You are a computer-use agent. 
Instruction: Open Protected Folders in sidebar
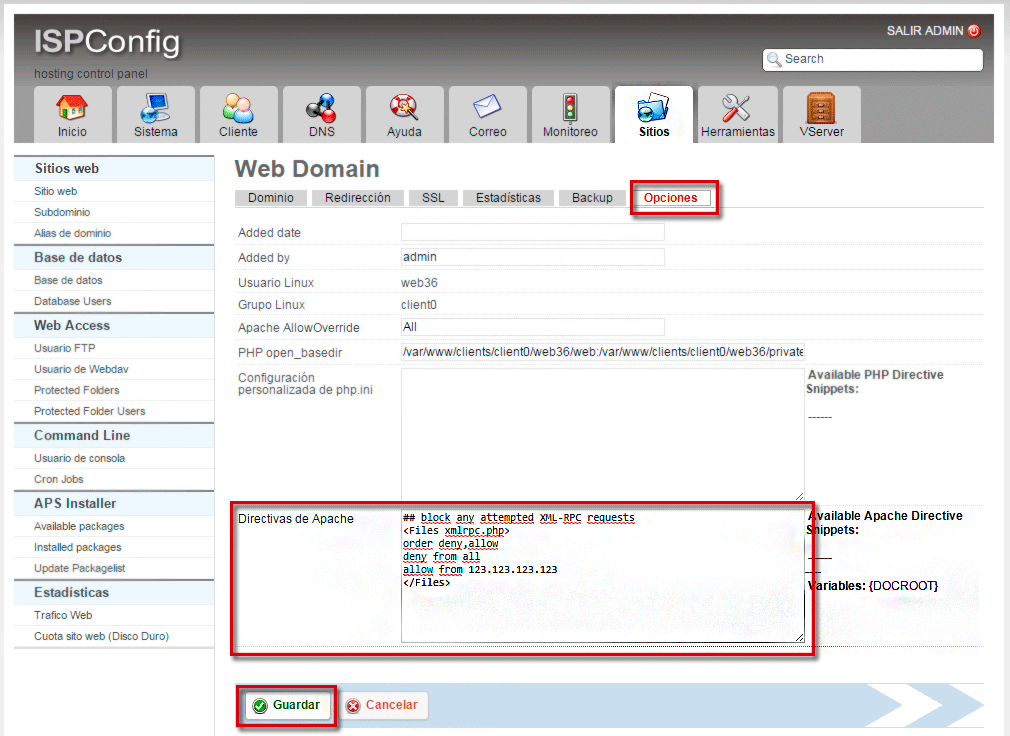76,390
